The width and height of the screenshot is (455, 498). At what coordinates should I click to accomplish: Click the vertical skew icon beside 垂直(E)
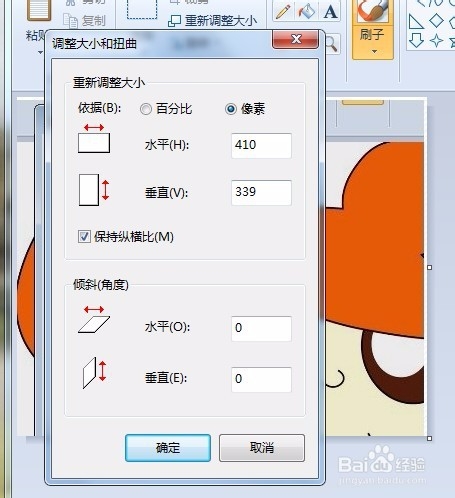click(95, 373)
